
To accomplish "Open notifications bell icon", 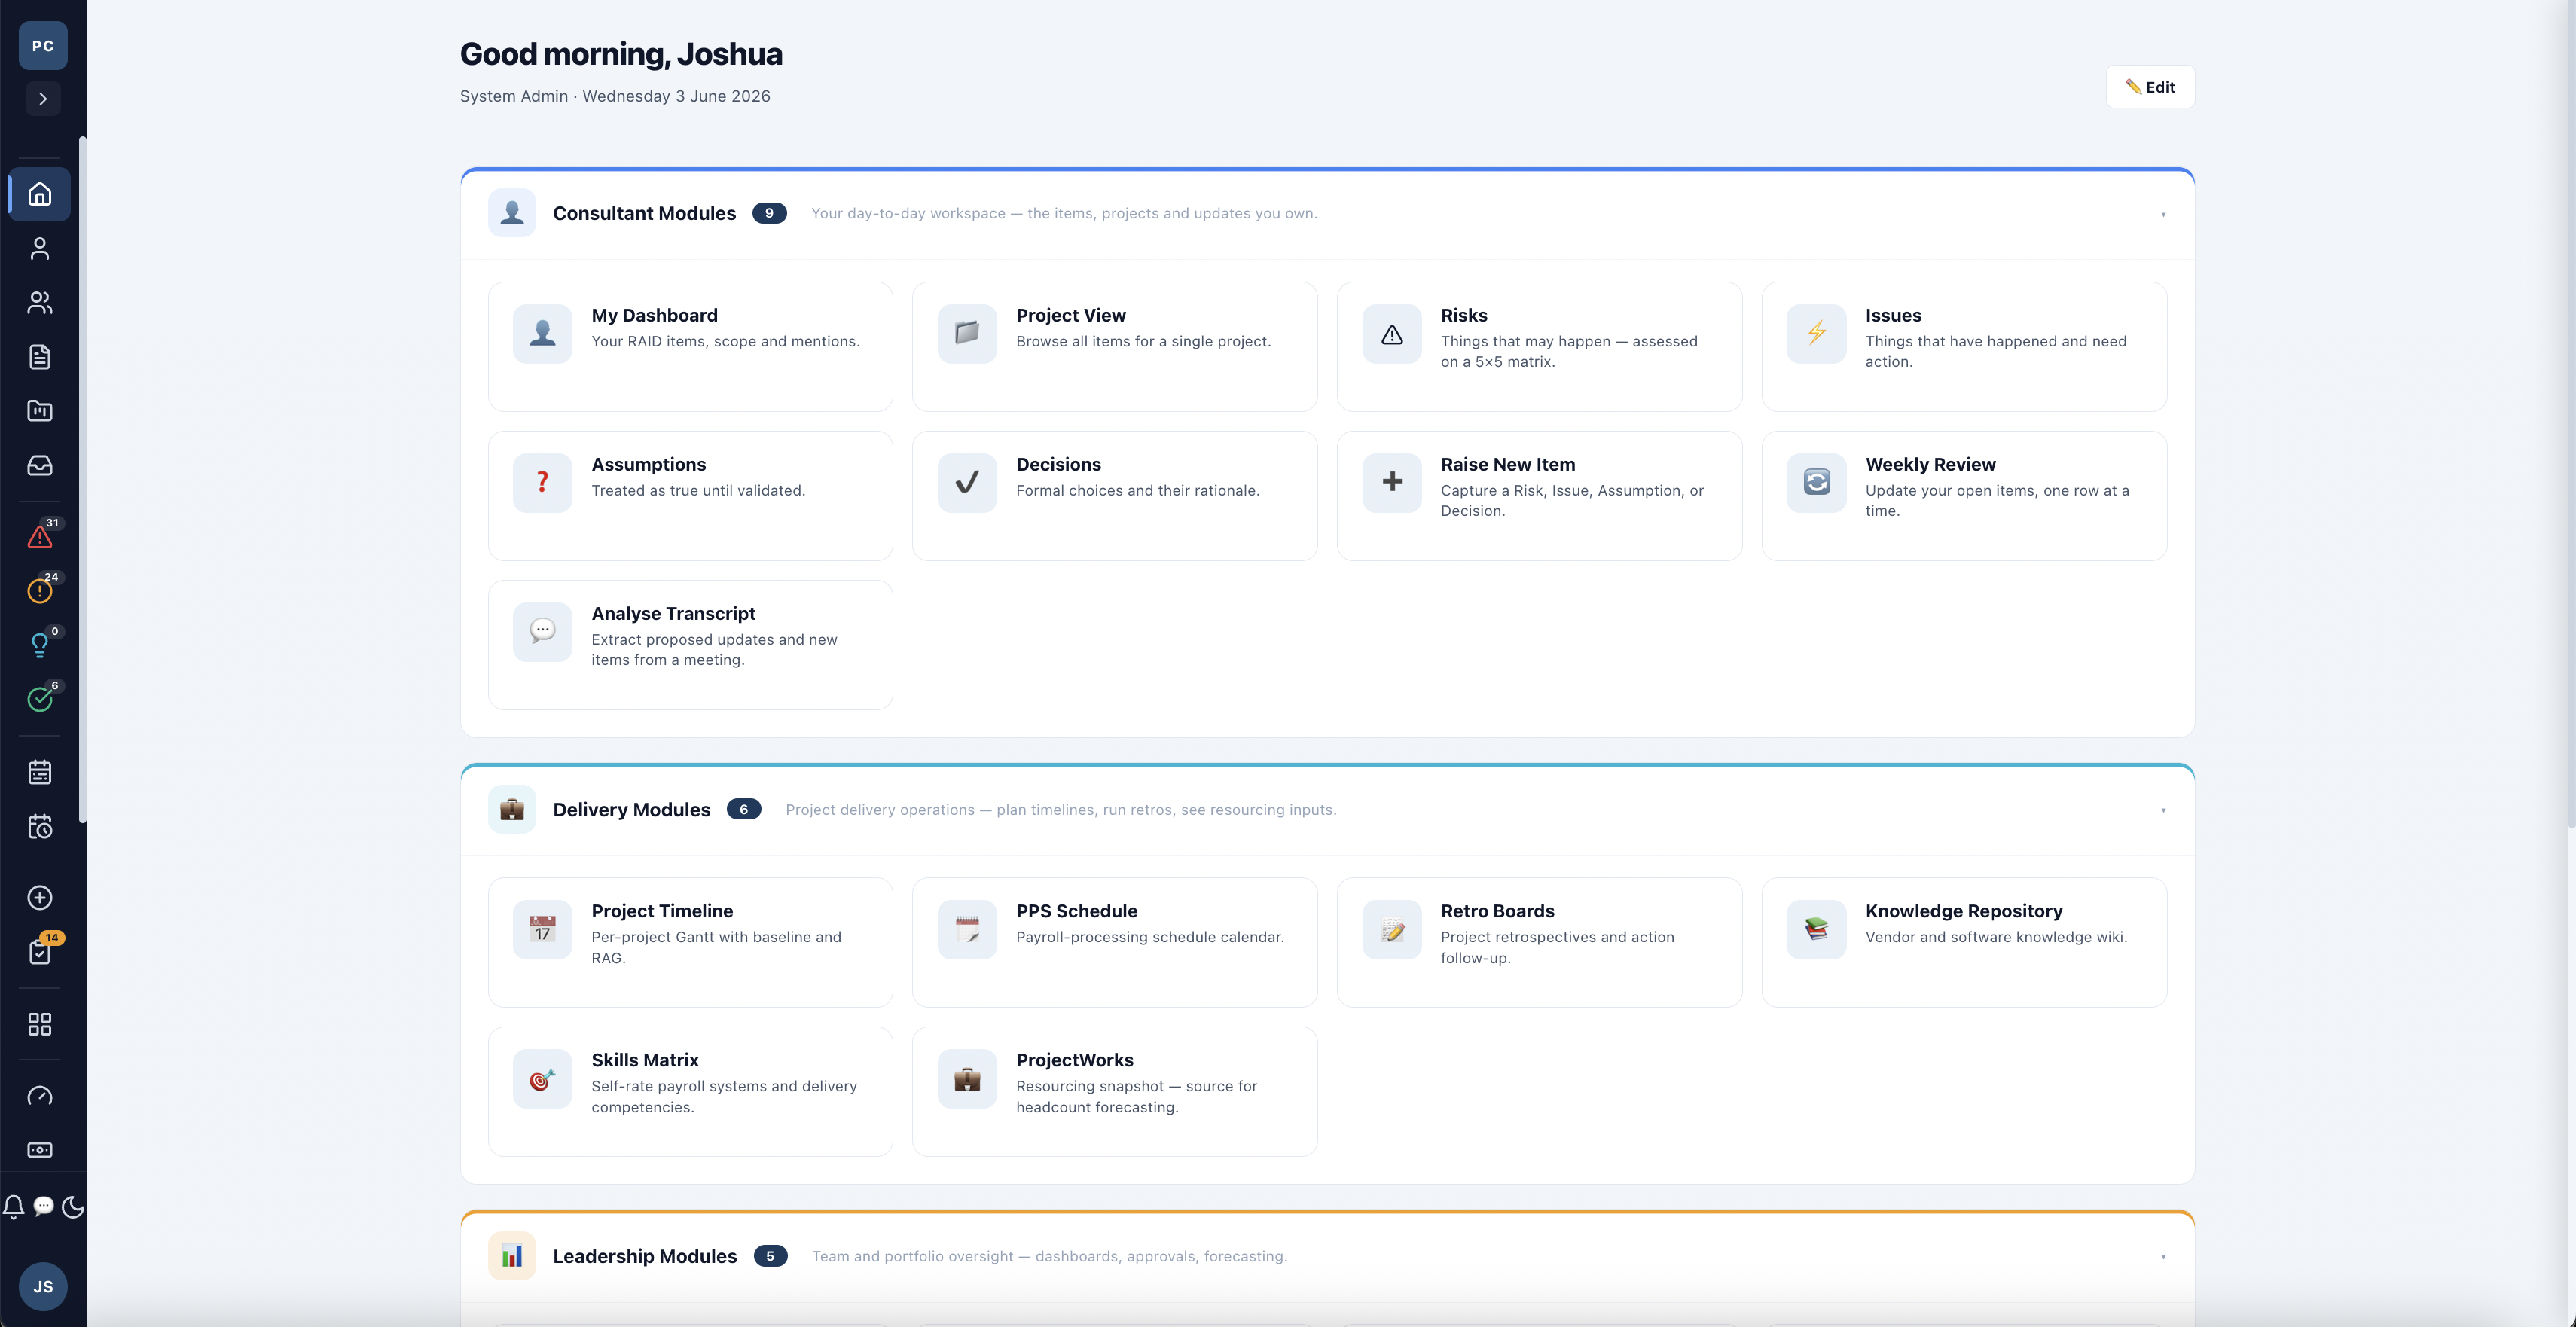I will pyautogui.click(x=14, y=1207).
